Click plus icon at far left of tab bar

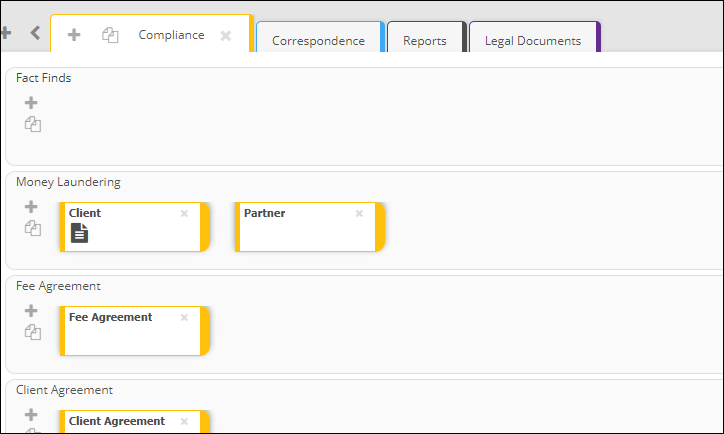[6, 33]
